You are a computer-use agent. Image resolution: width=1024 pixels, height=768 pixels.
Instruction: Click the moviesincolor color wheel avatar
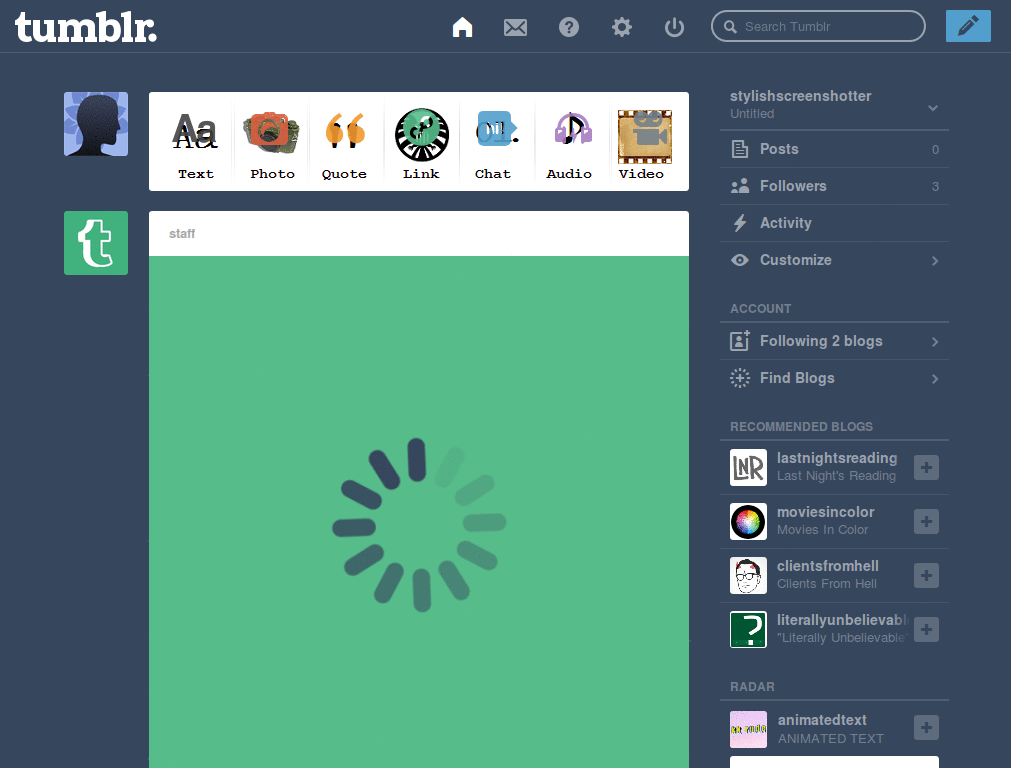pos(748,521)
